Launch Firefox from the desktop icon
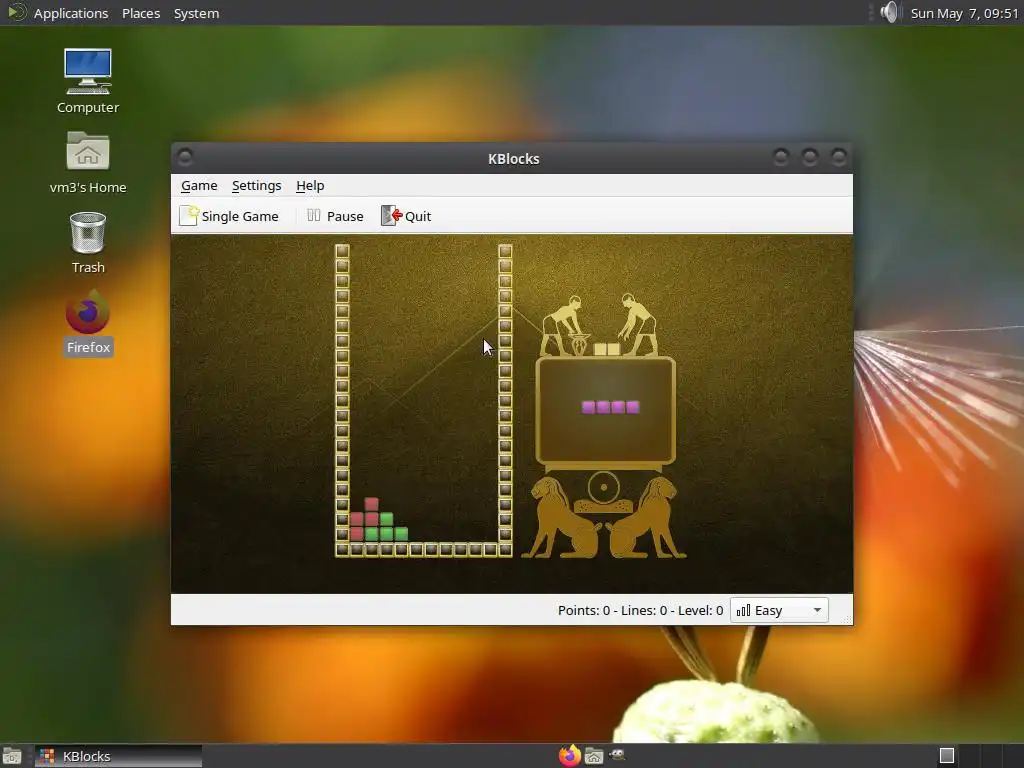The height and width of the screenshot is (768, 1024). 88,323
